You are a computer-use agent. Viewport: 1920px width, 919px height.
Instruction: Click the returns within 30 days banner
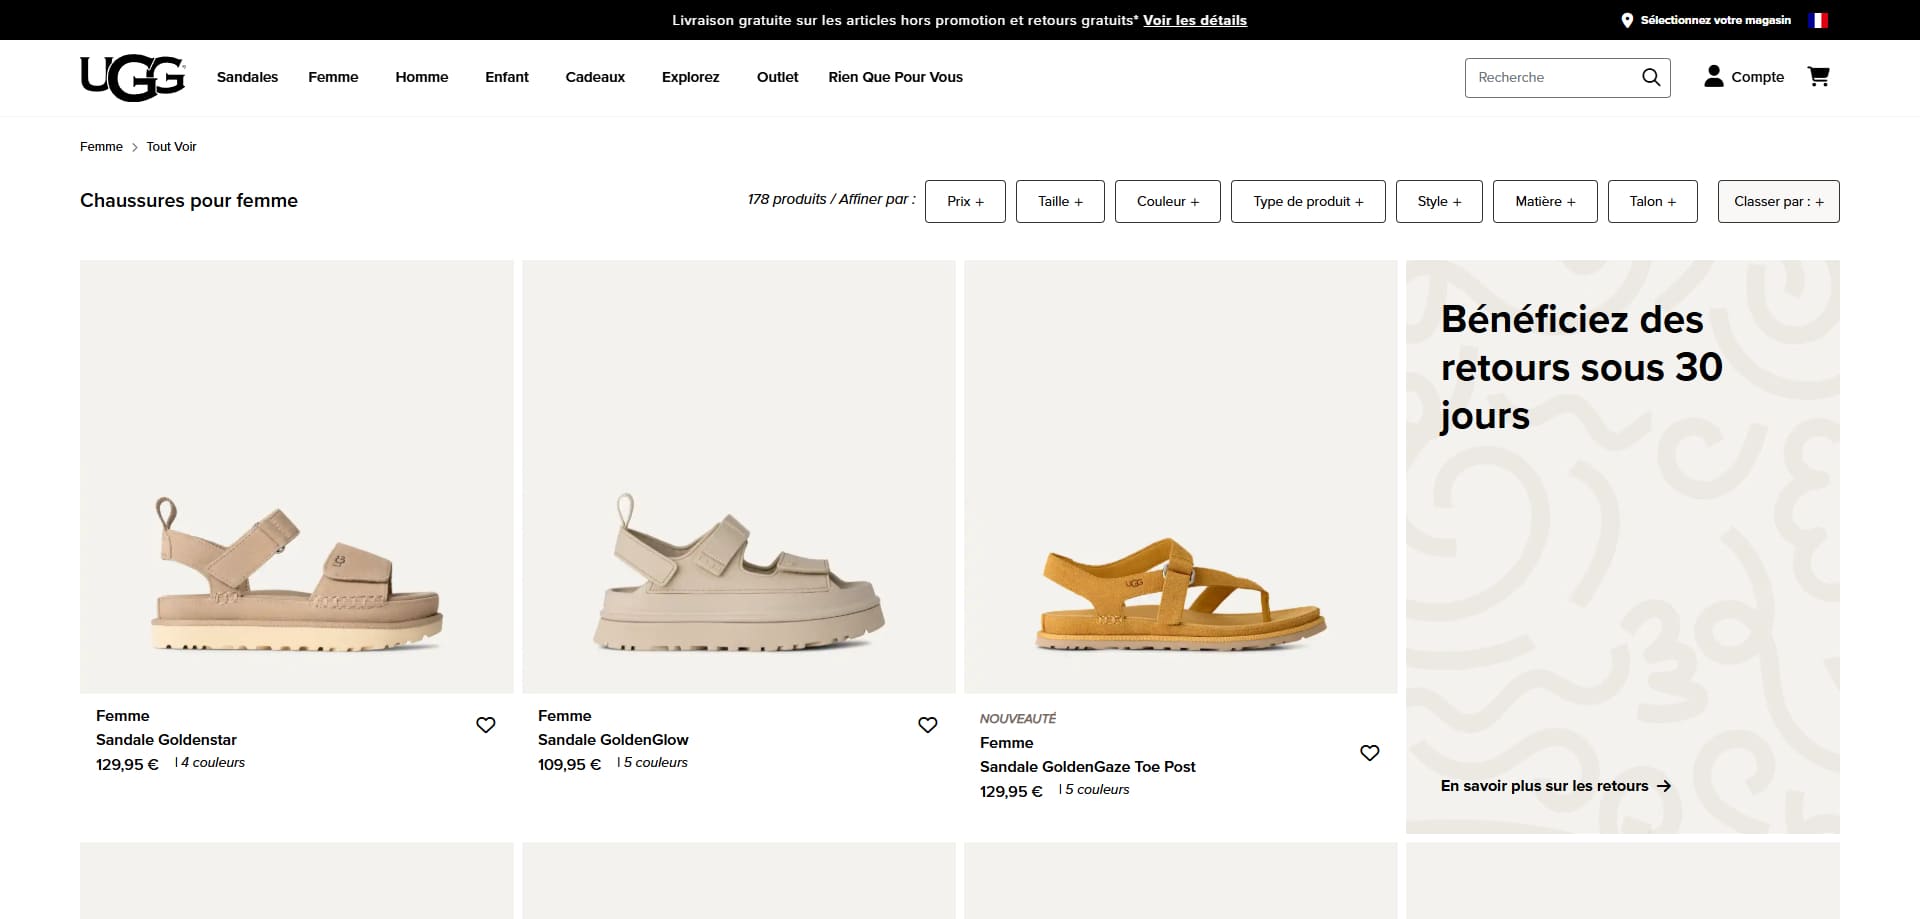click(x=1623, y=547)
